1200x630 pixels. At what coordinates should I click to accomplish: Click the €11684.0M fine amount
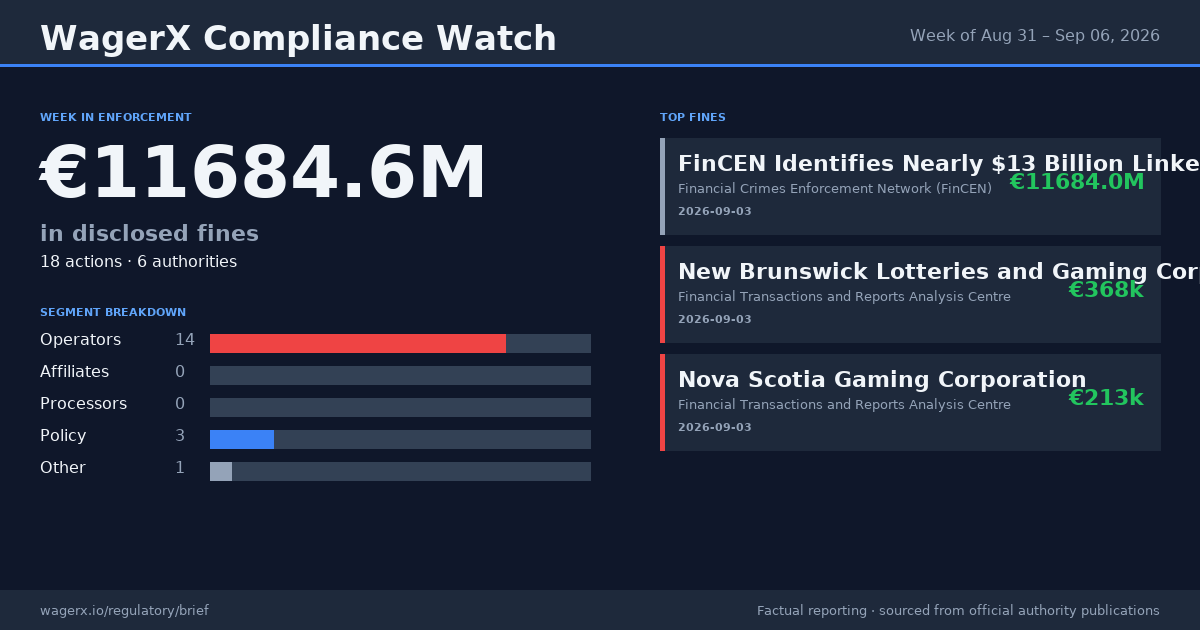1076,182
